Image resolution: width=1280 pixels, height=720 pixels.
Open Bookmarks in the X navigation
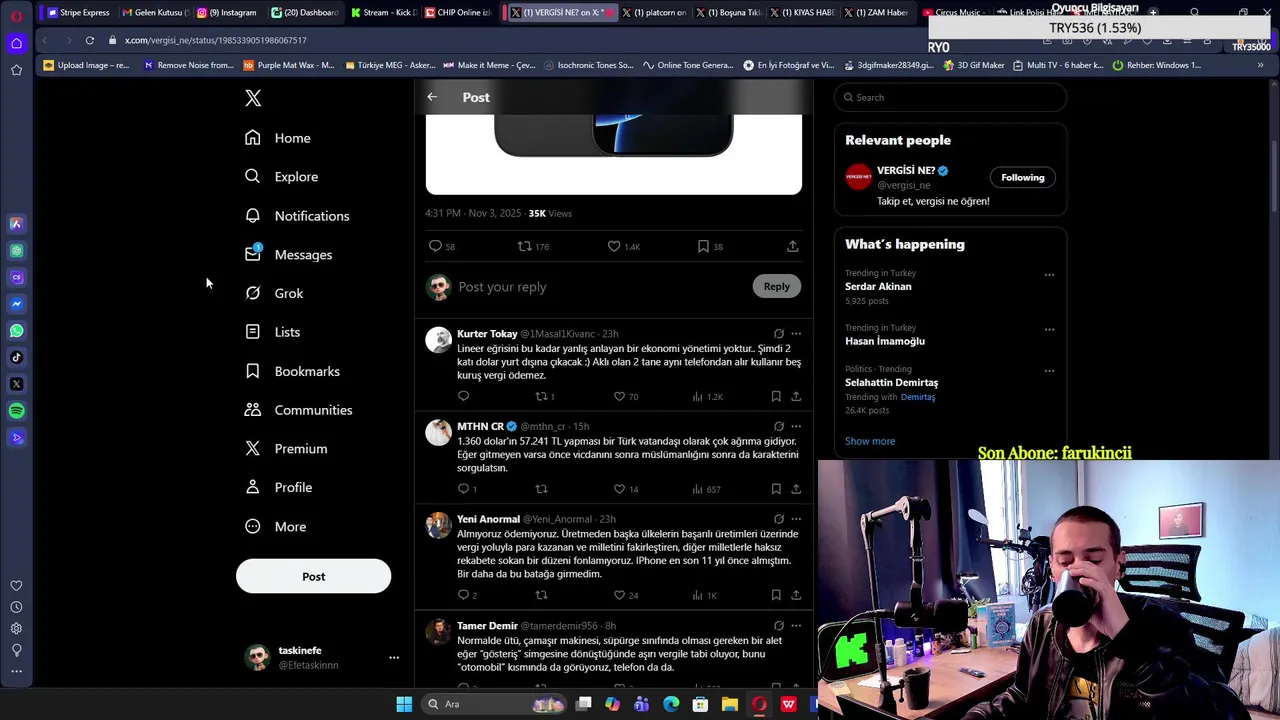292,371
